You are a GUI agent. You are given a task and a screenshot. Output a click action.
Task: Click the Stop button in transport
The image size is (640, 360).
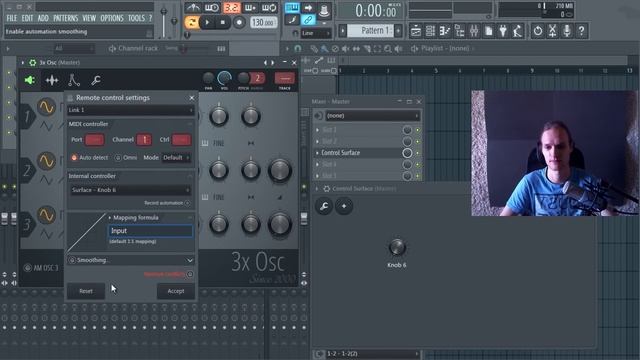tap(222, 22)
